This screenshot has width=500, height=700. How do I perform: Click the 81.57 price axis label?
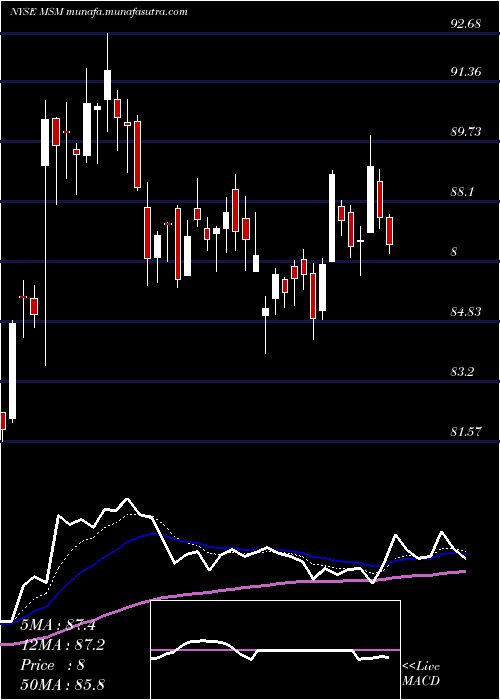coord(466,431)
